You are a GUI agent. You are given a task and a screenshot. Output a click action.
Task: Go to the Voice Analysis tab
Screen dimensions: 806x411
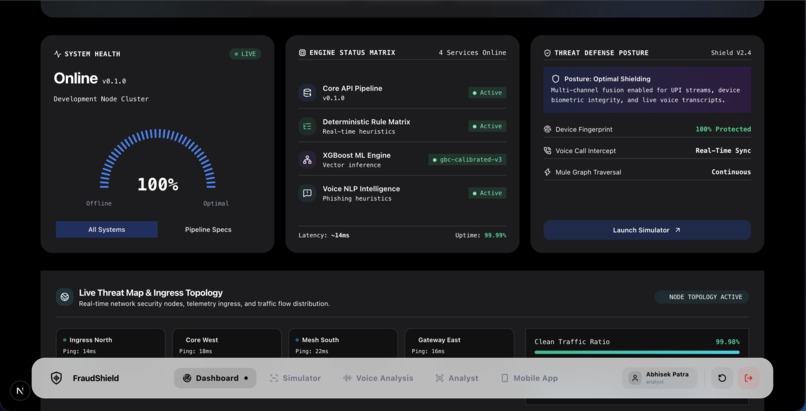[x=378, y=378]
